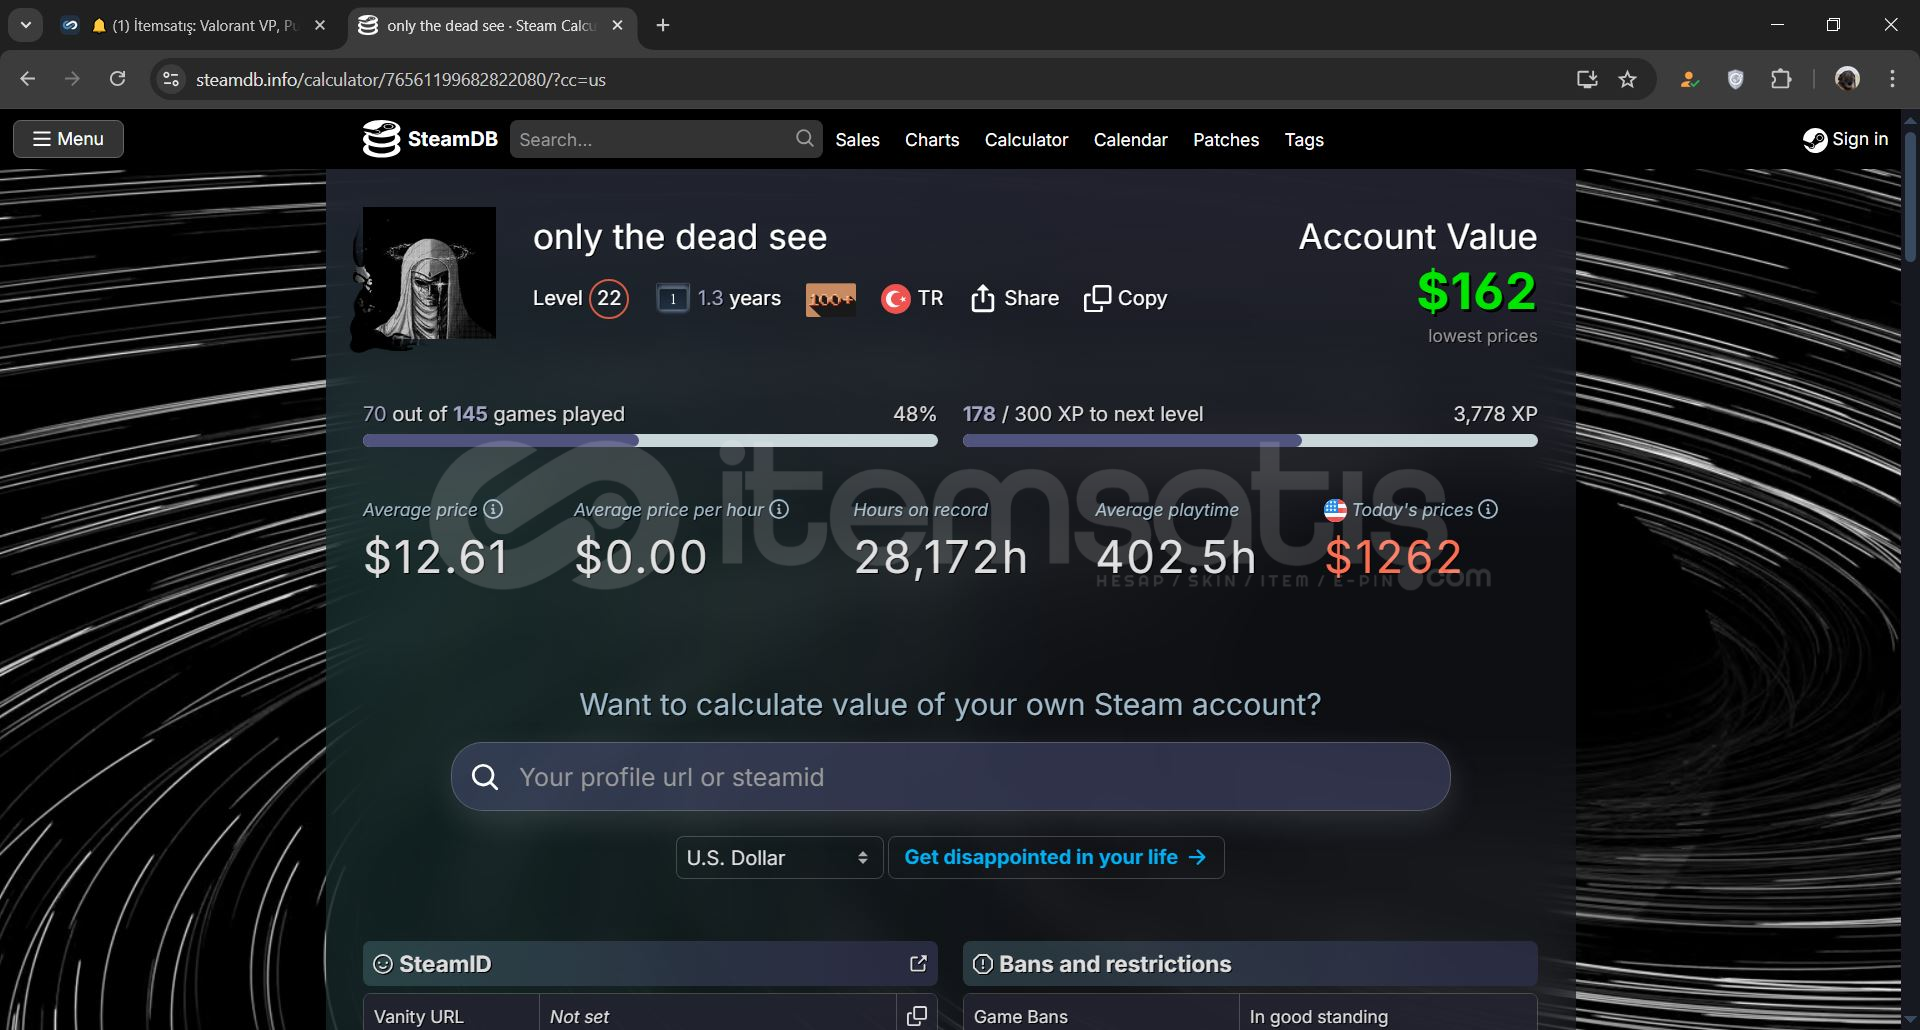1920x1030 pixels.
Task: Bookmark this page with star icon
Action: click(1628, 79)
